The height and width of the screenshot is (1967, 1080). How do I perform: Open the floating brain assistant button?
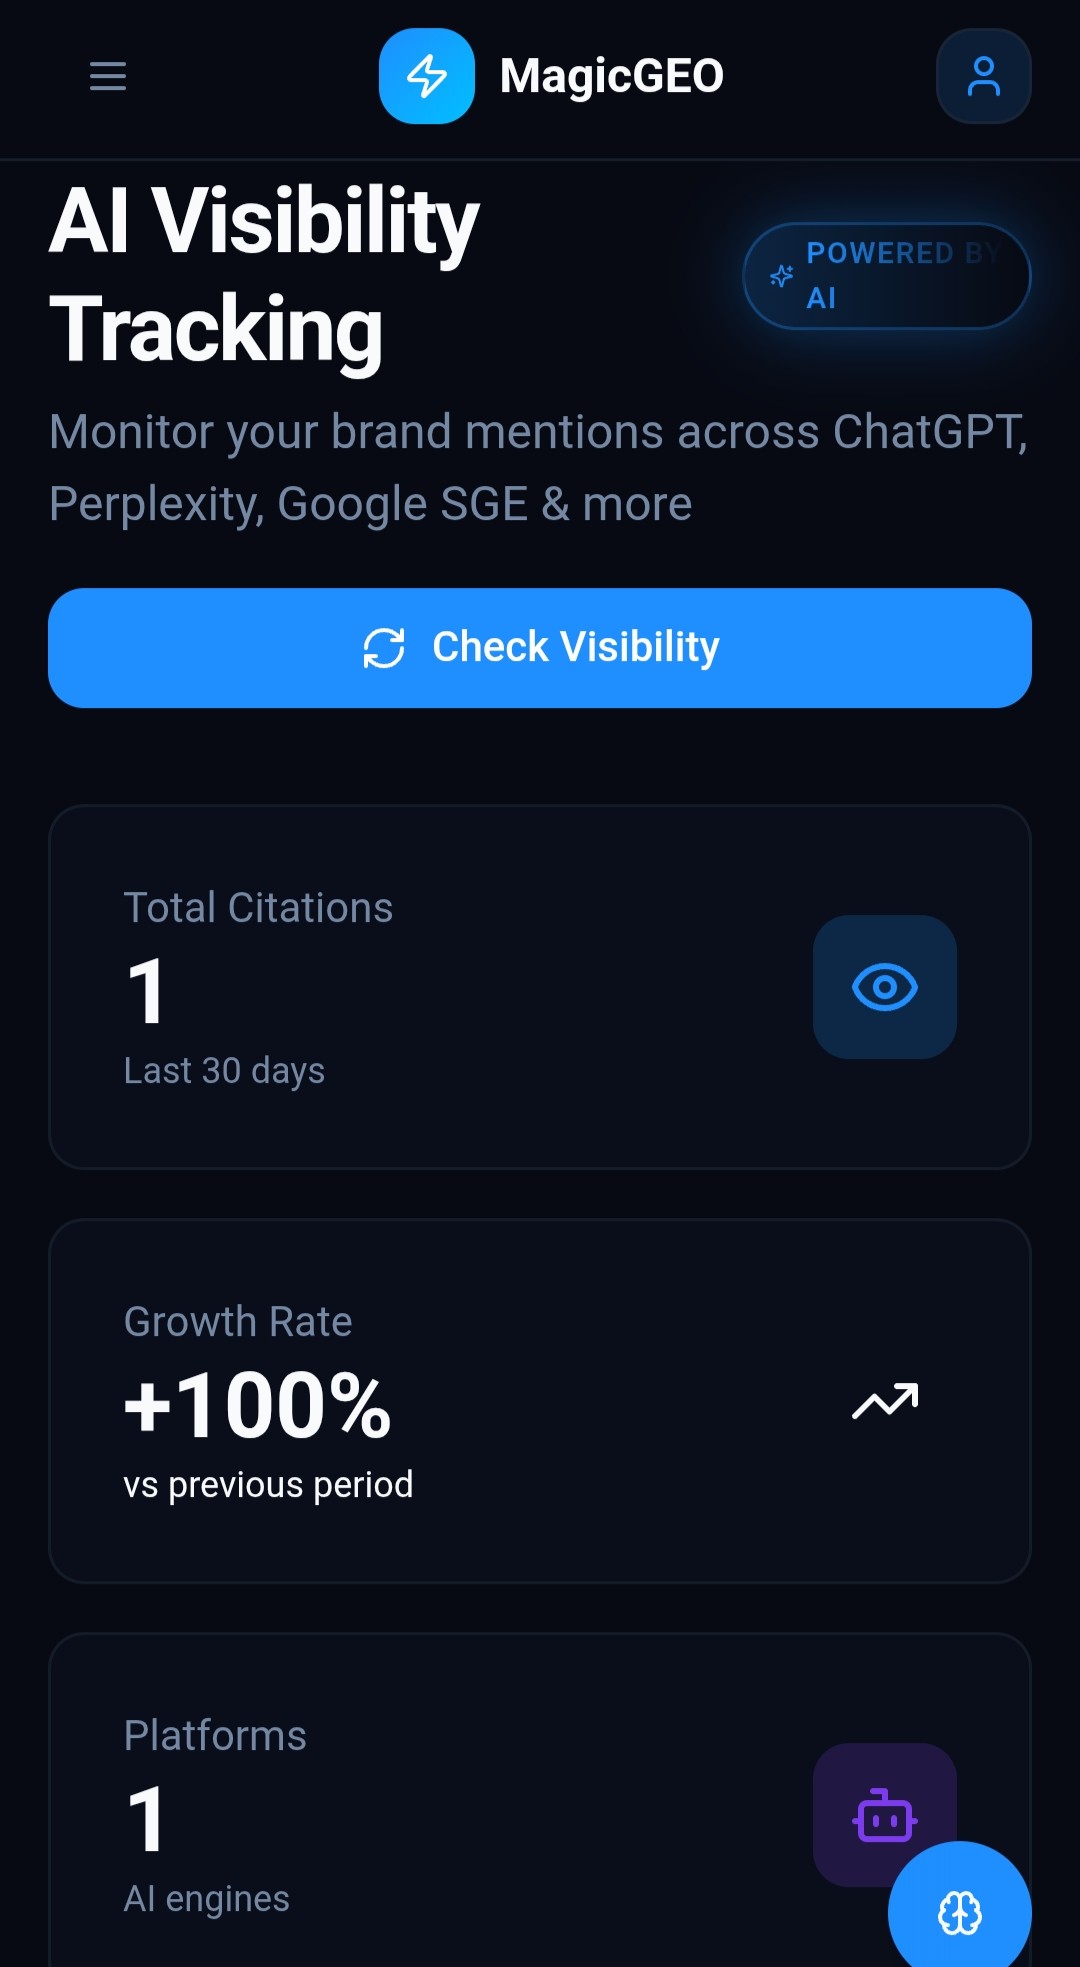pos(959,1913)
